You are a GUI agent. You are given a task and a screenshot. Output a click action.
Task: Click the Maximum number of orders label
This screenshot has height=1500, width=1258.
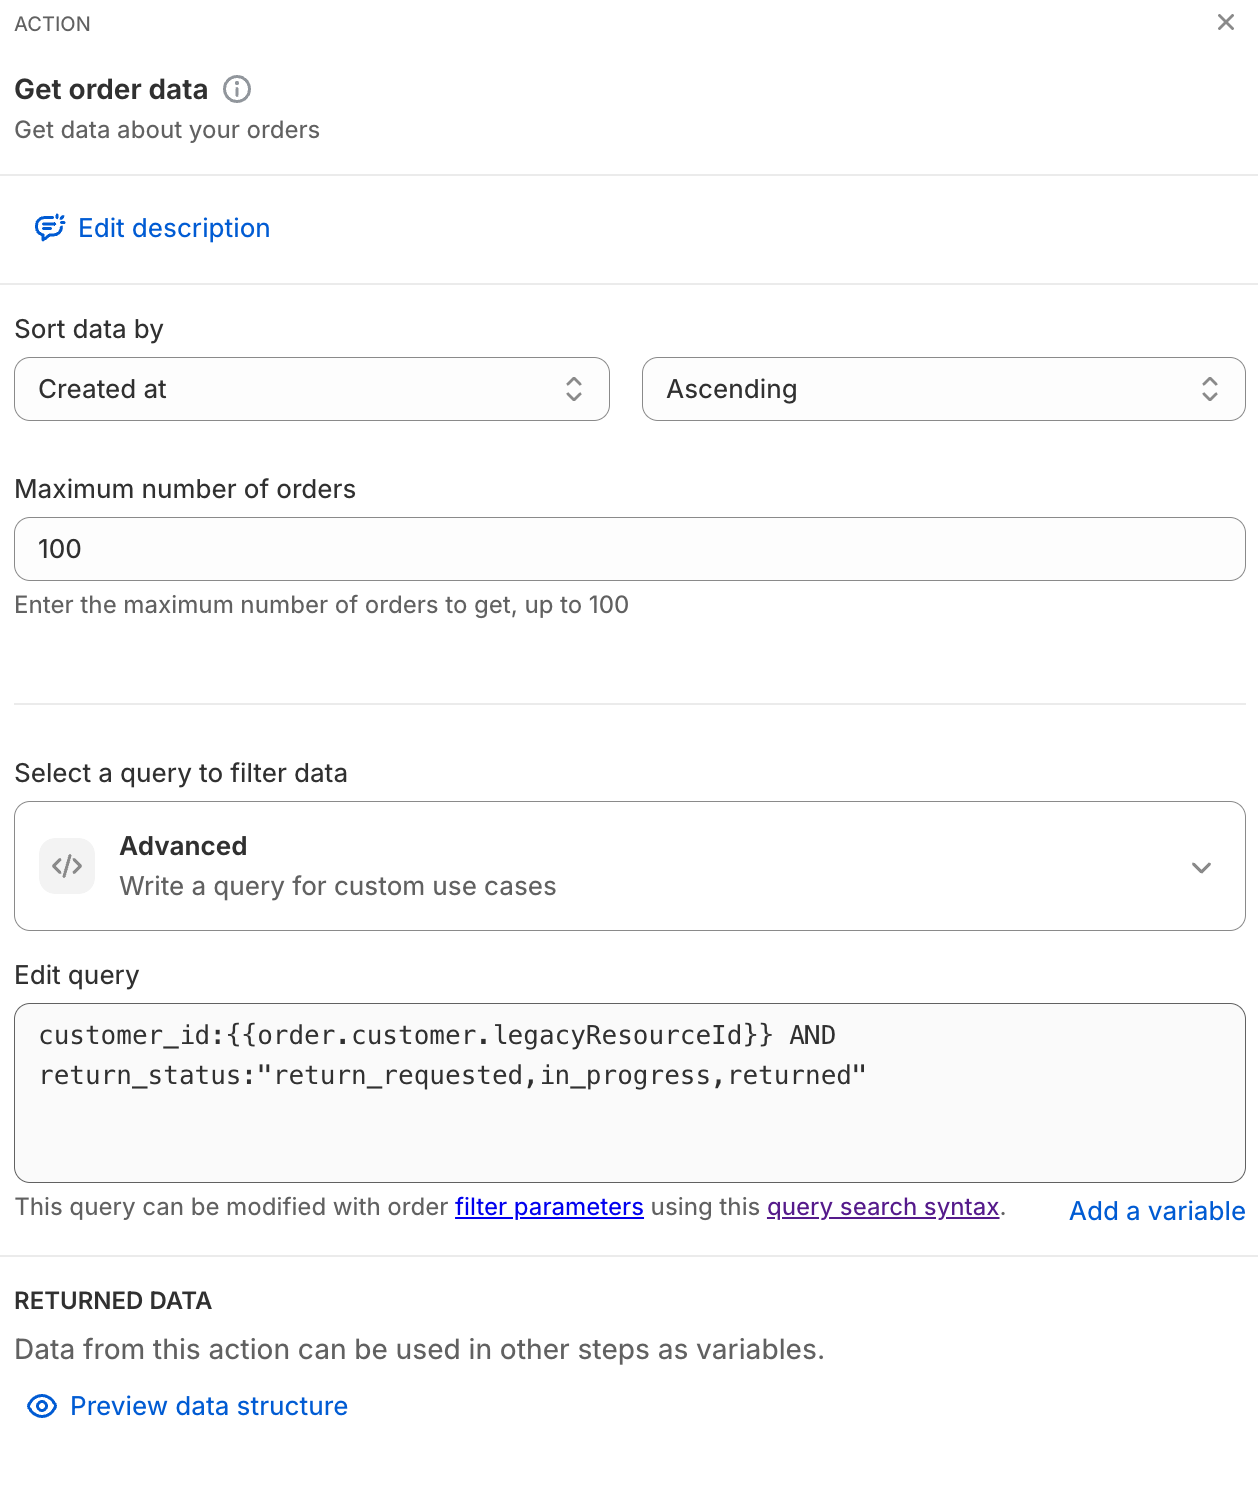pos(185,489)
